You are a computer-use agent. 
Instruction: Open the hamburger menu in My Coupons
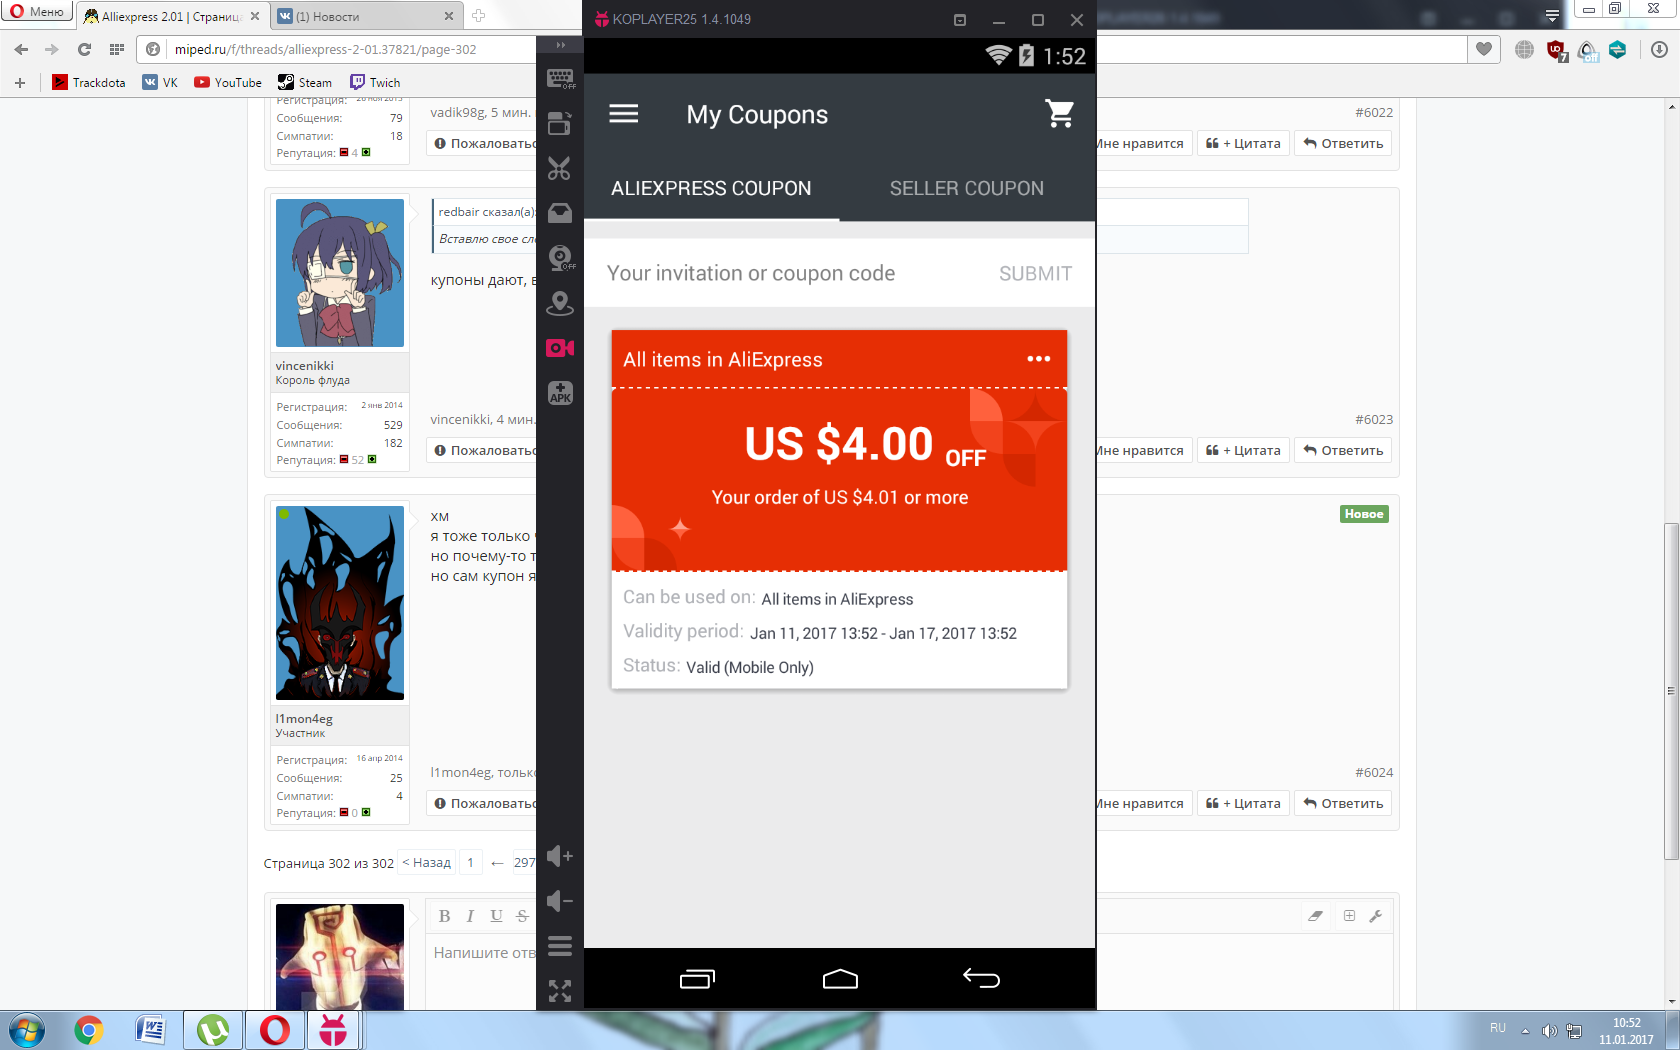(623, 114)
